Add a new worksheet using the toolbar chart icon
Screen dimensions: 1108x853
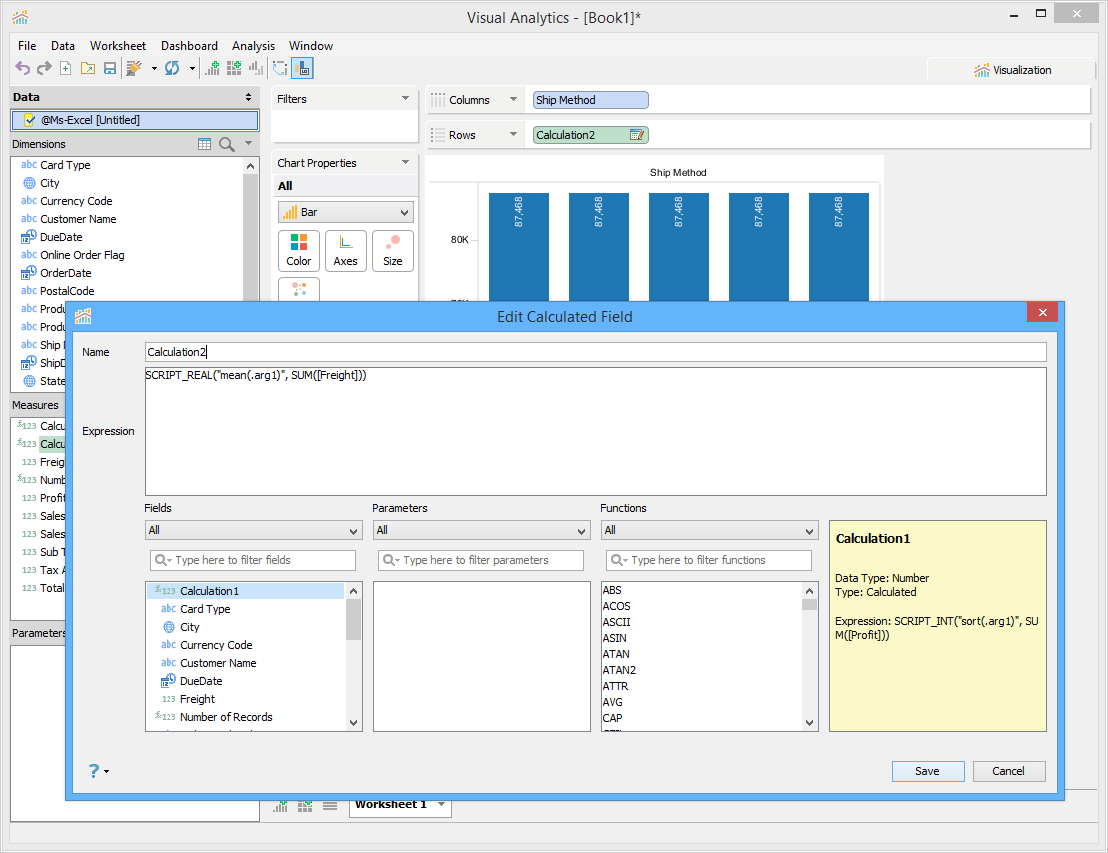212,68
